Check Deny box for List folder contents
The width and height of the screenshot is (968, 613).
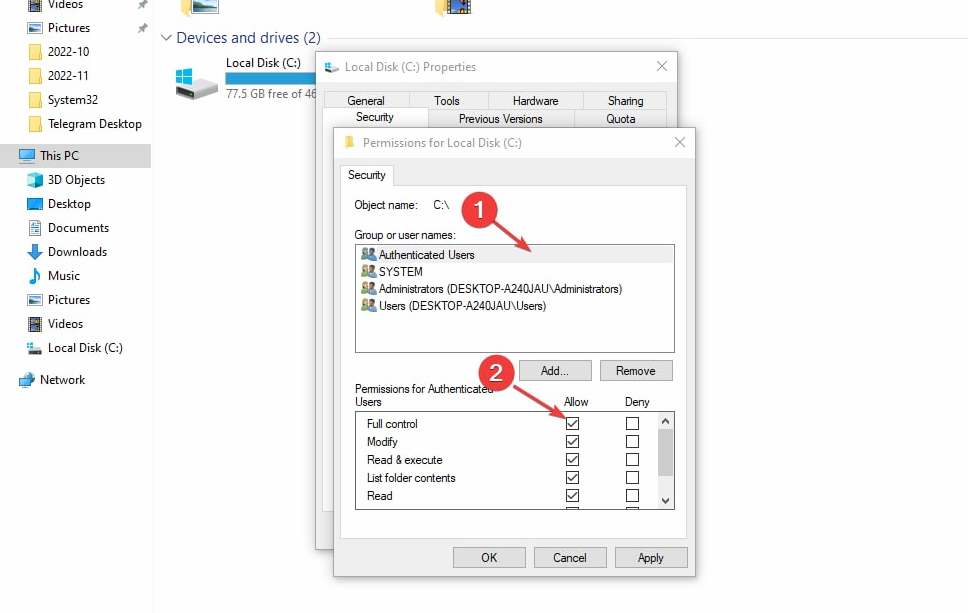pos(632,477)
